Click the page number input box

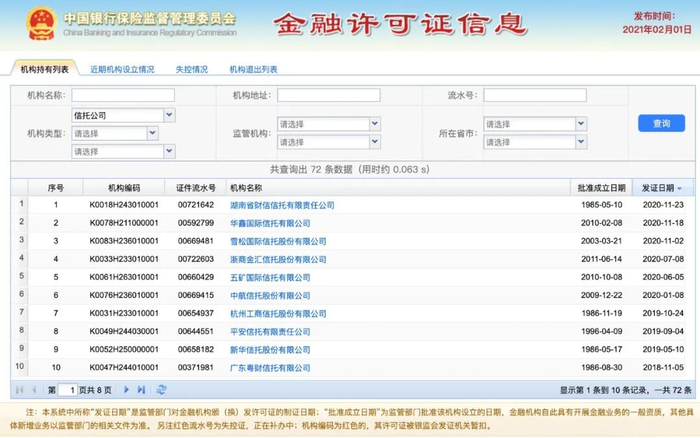click(x=67, y=390)
